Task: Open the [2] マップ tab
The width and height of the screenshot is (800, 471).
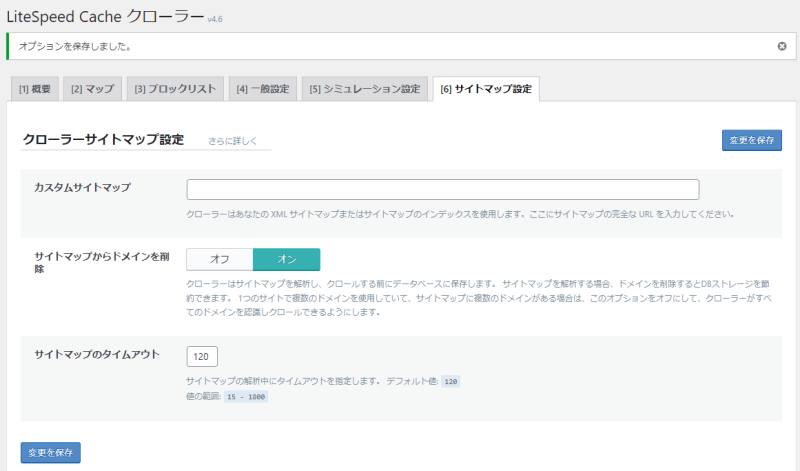Action: [x=92, y=89]
